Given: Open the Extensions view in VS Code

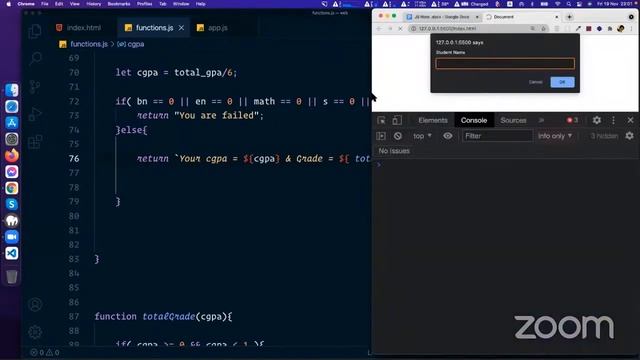Looking at the screenshot, I should [35, 142].
